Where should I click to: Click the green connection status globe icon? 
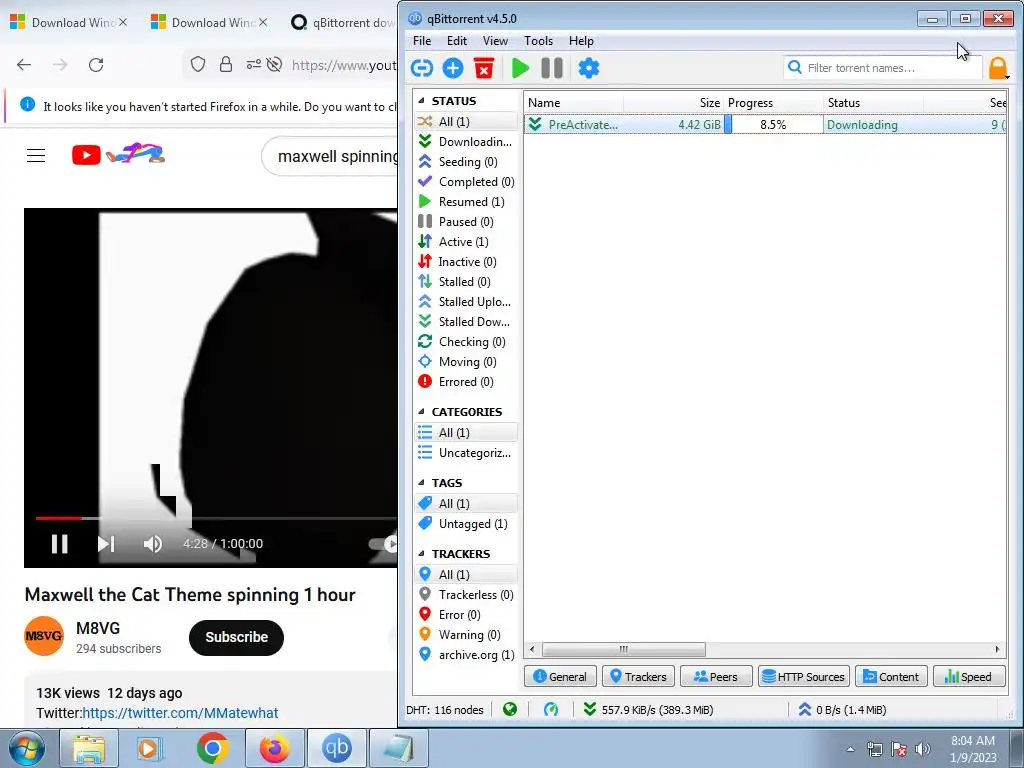click(x=510, y=709)
